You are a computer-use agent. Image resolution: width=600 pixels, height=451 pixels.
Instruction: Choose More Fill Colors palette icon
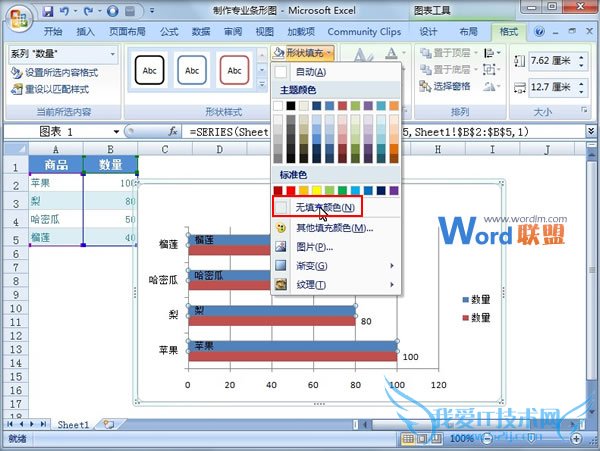pyautogui.click(x=281, y=228)
